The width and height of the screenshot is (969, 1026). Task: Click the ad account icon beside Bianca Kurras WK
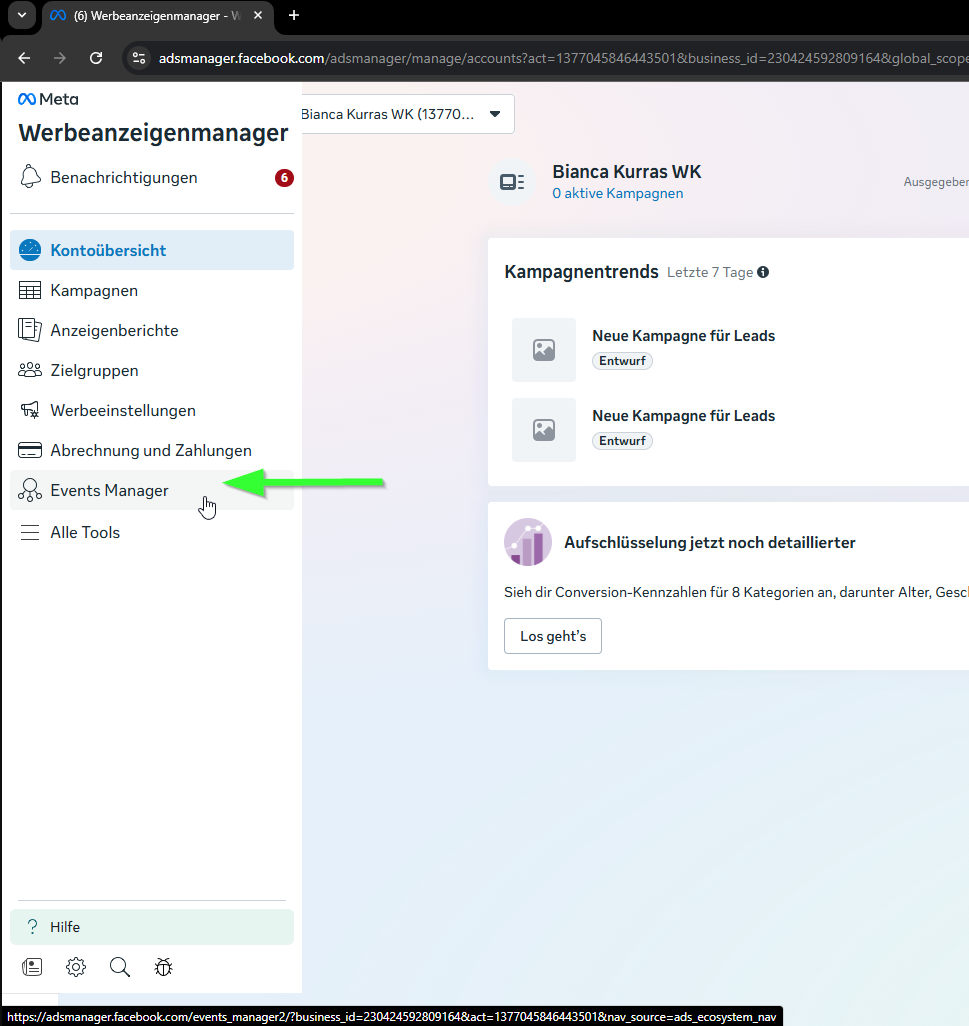pyautogui.click(x=512, y=182)
